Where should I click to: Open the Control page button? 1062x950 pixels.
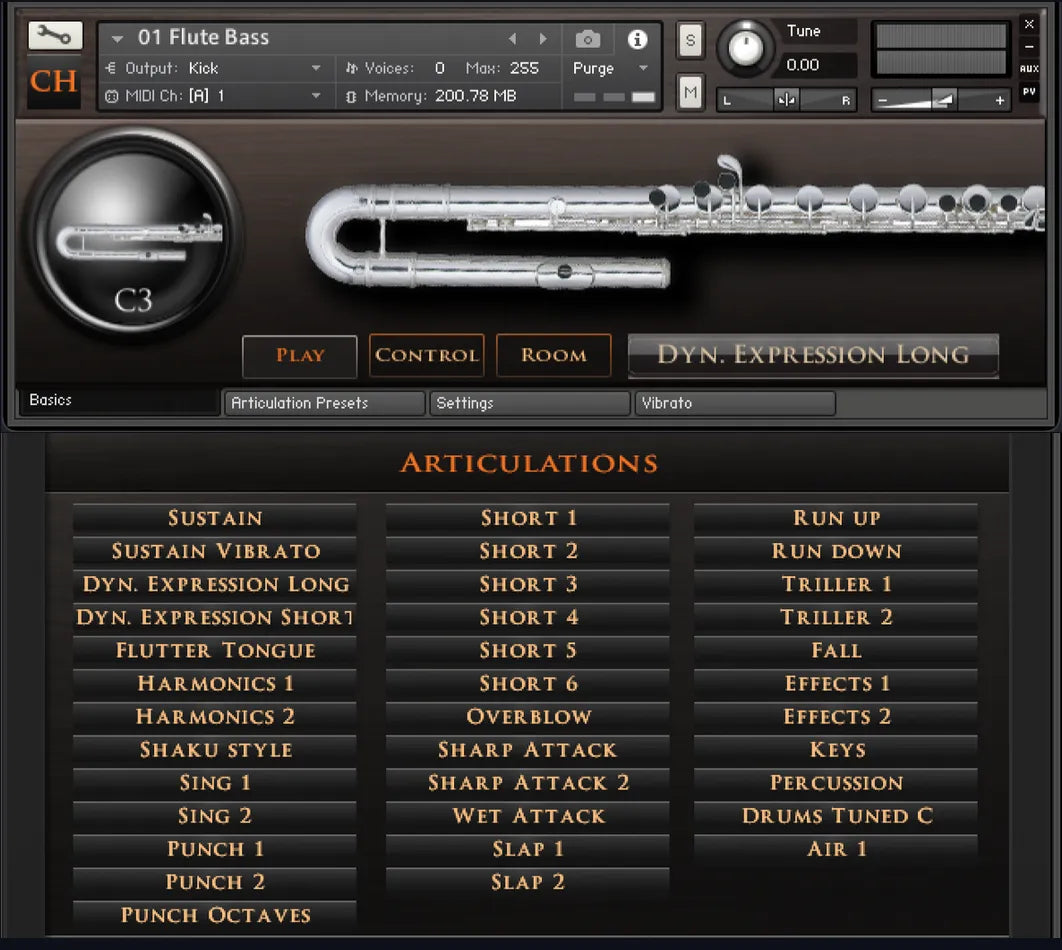click(426, 354)
